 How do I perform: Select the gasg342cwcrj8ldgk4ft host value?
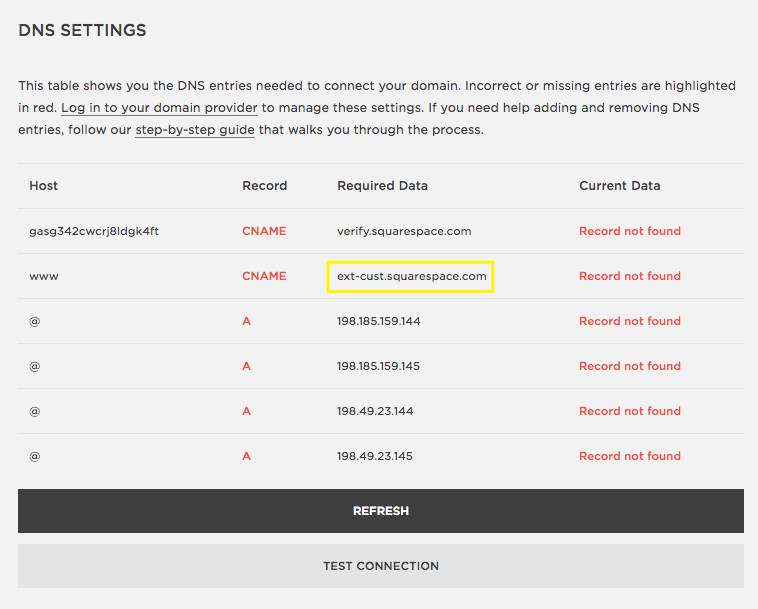click(94, 231)
